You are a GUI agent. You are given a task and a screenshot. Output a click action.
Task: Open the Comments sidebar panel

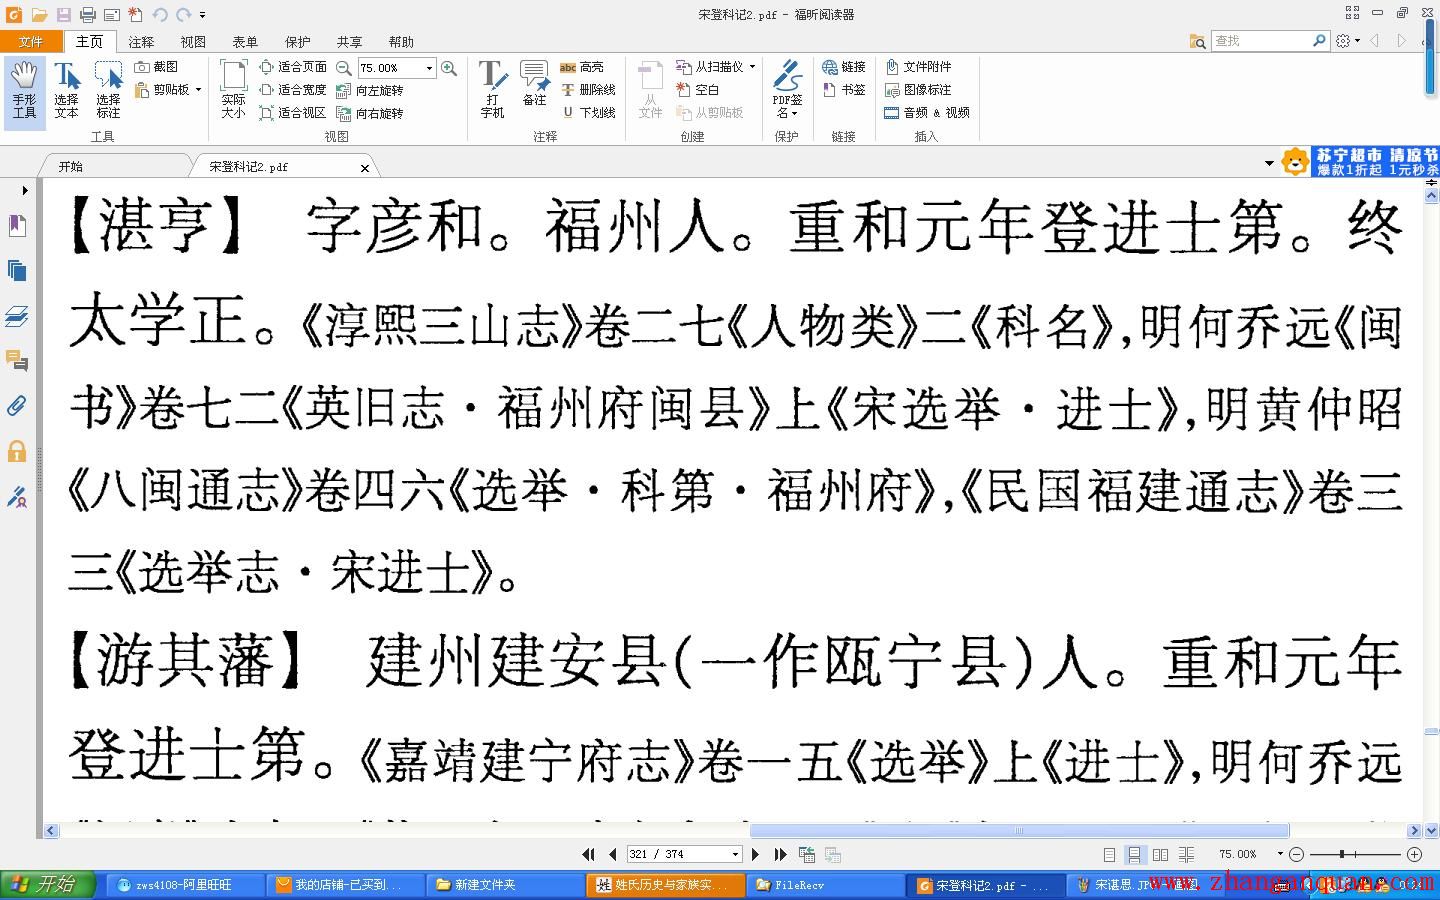point(17,360)
